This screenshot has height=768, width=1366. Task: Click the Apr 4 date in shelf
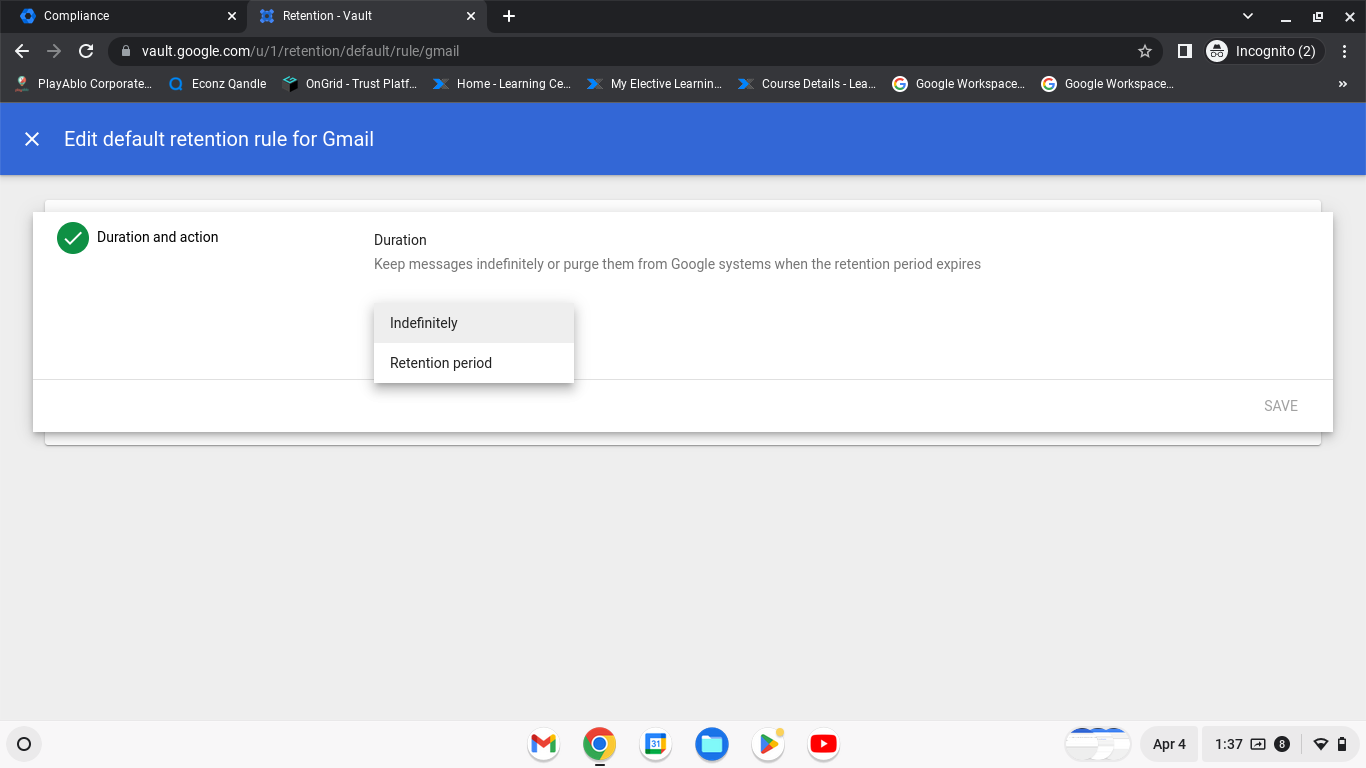1169,744
